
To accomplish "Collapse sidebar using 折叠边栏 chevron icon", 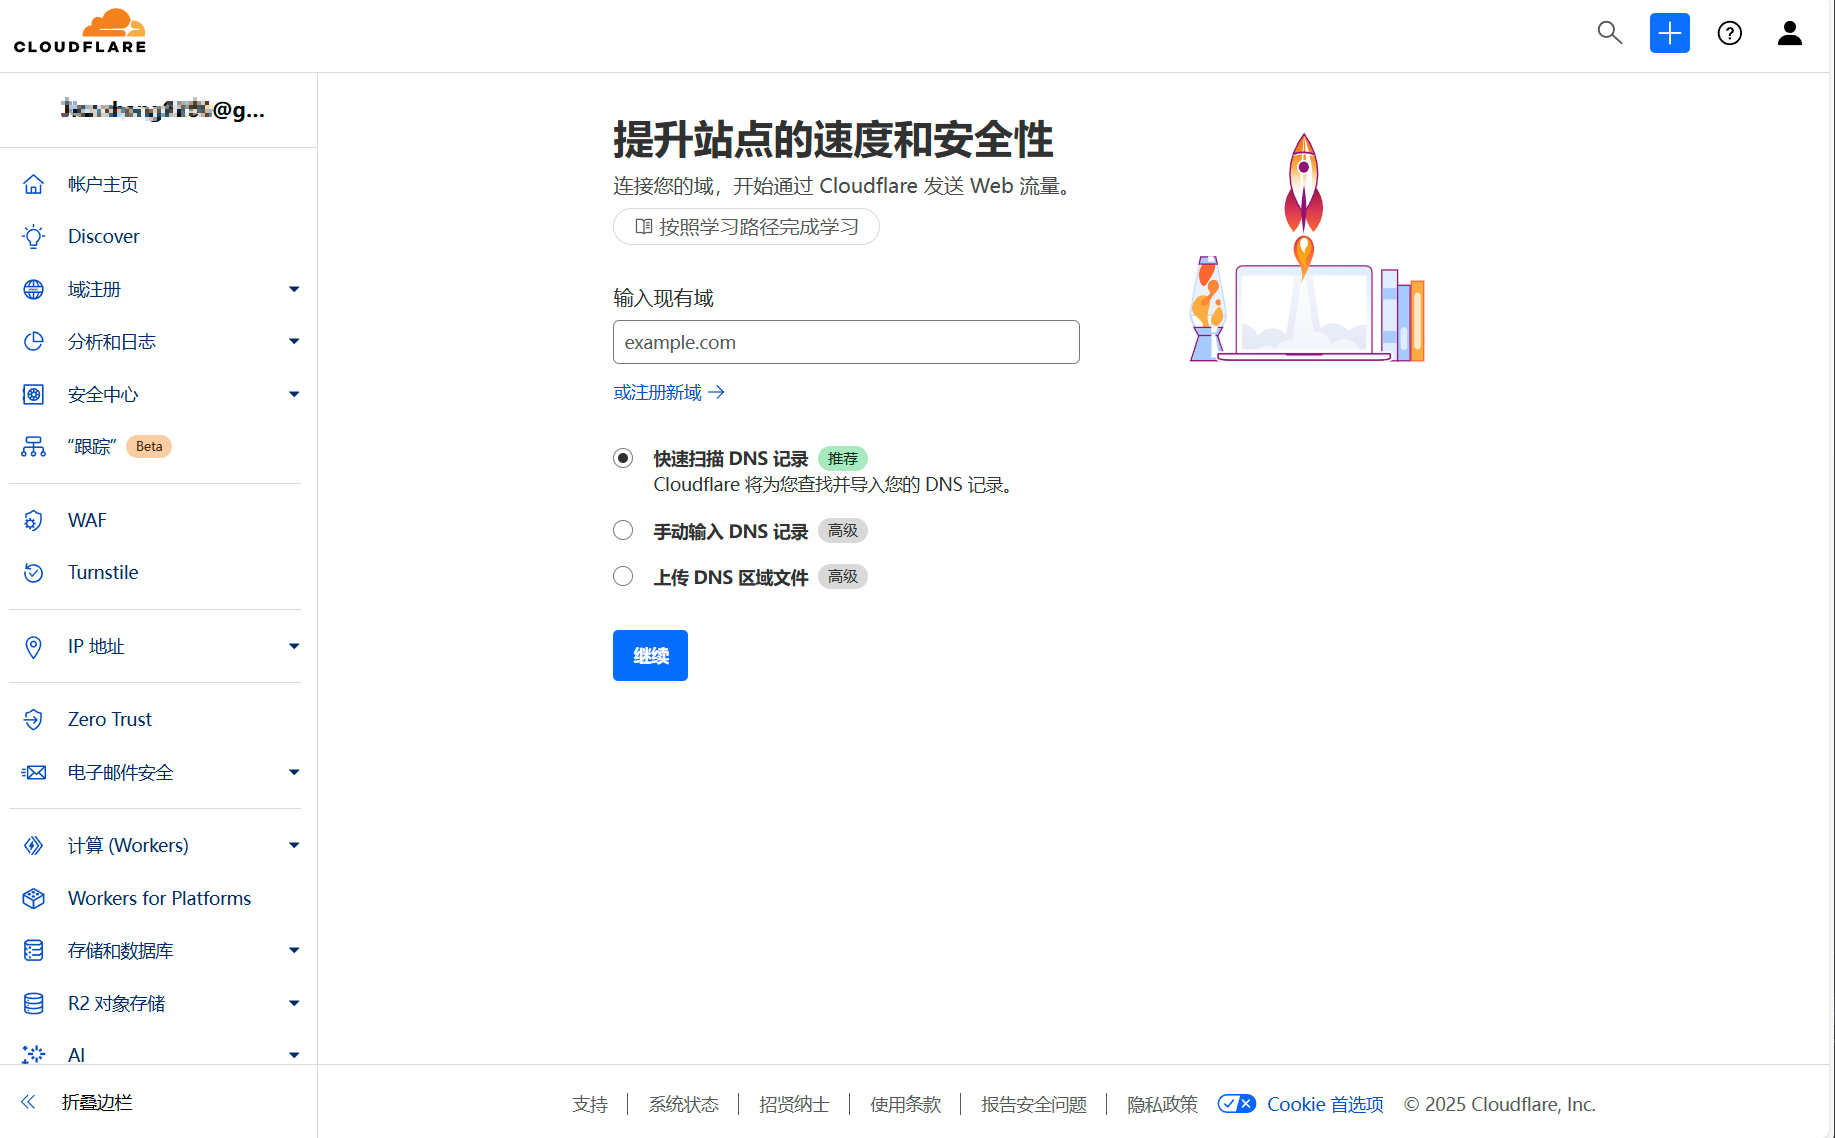I will click(28, 1102).
